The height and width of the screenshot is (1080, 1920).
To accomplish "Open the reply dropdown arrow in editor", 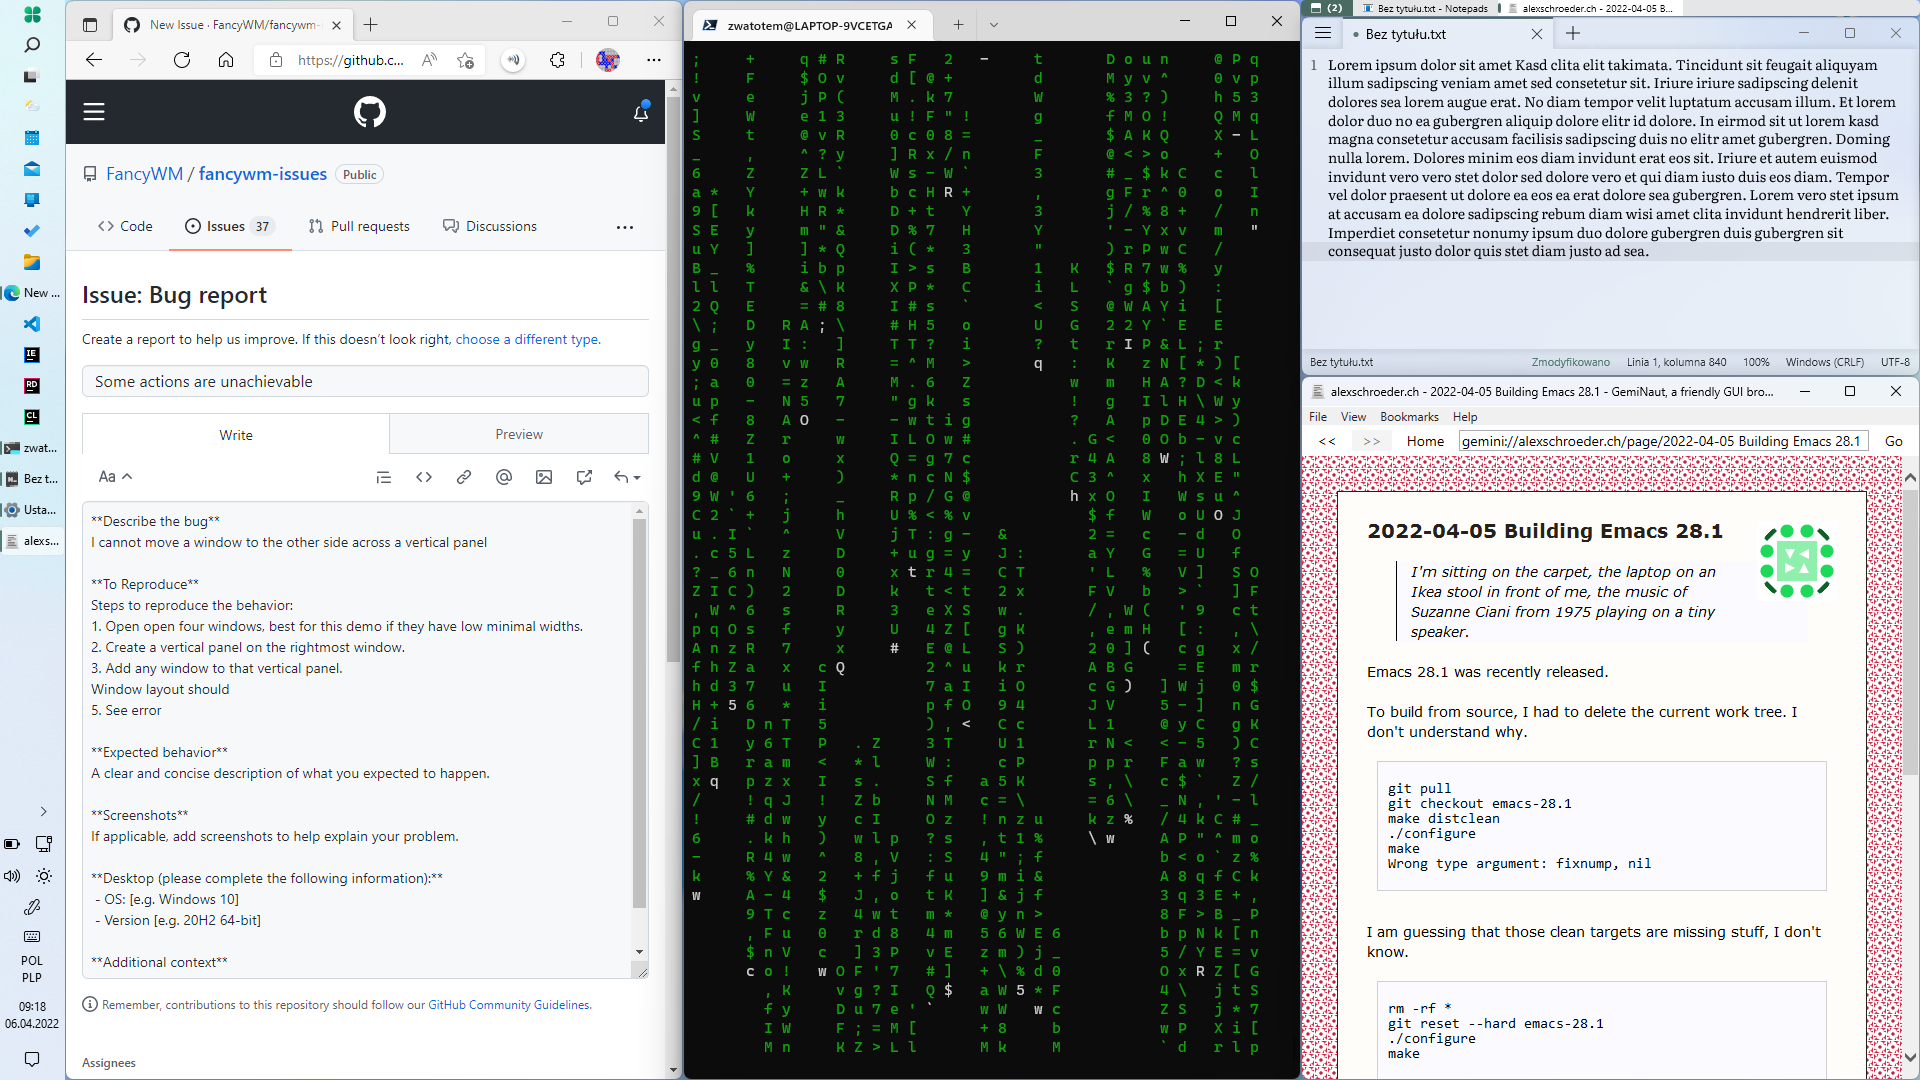I will coord(627,477).
